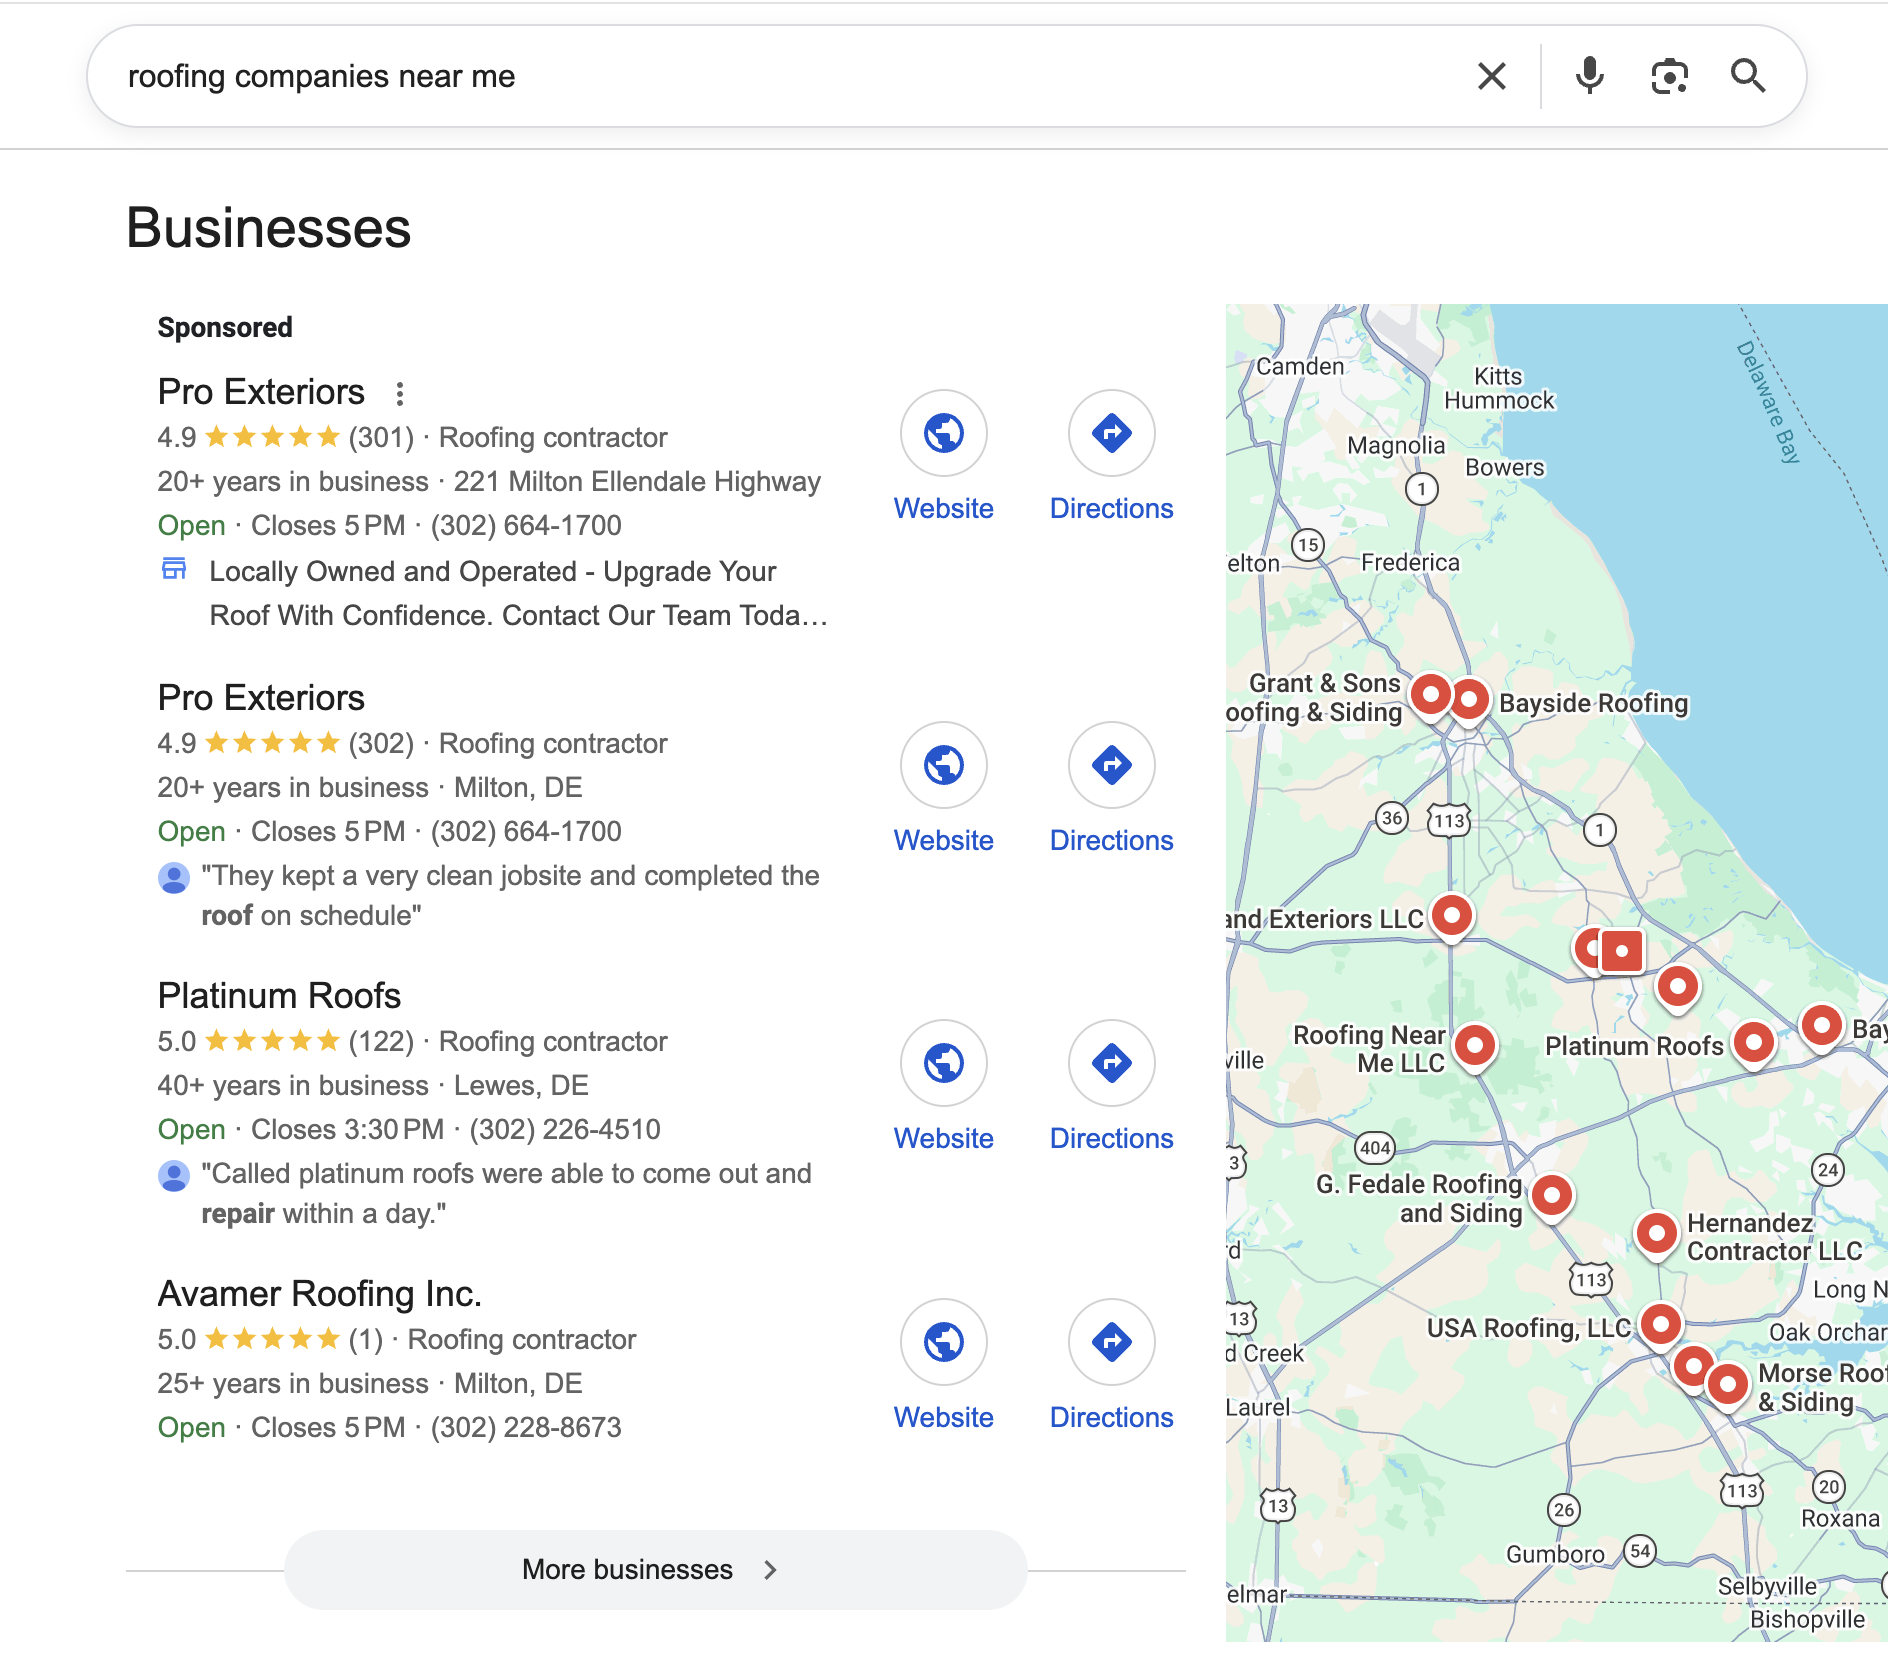Open the three-dot menu beside sponsored Pro Exteriors

point(400,393)
